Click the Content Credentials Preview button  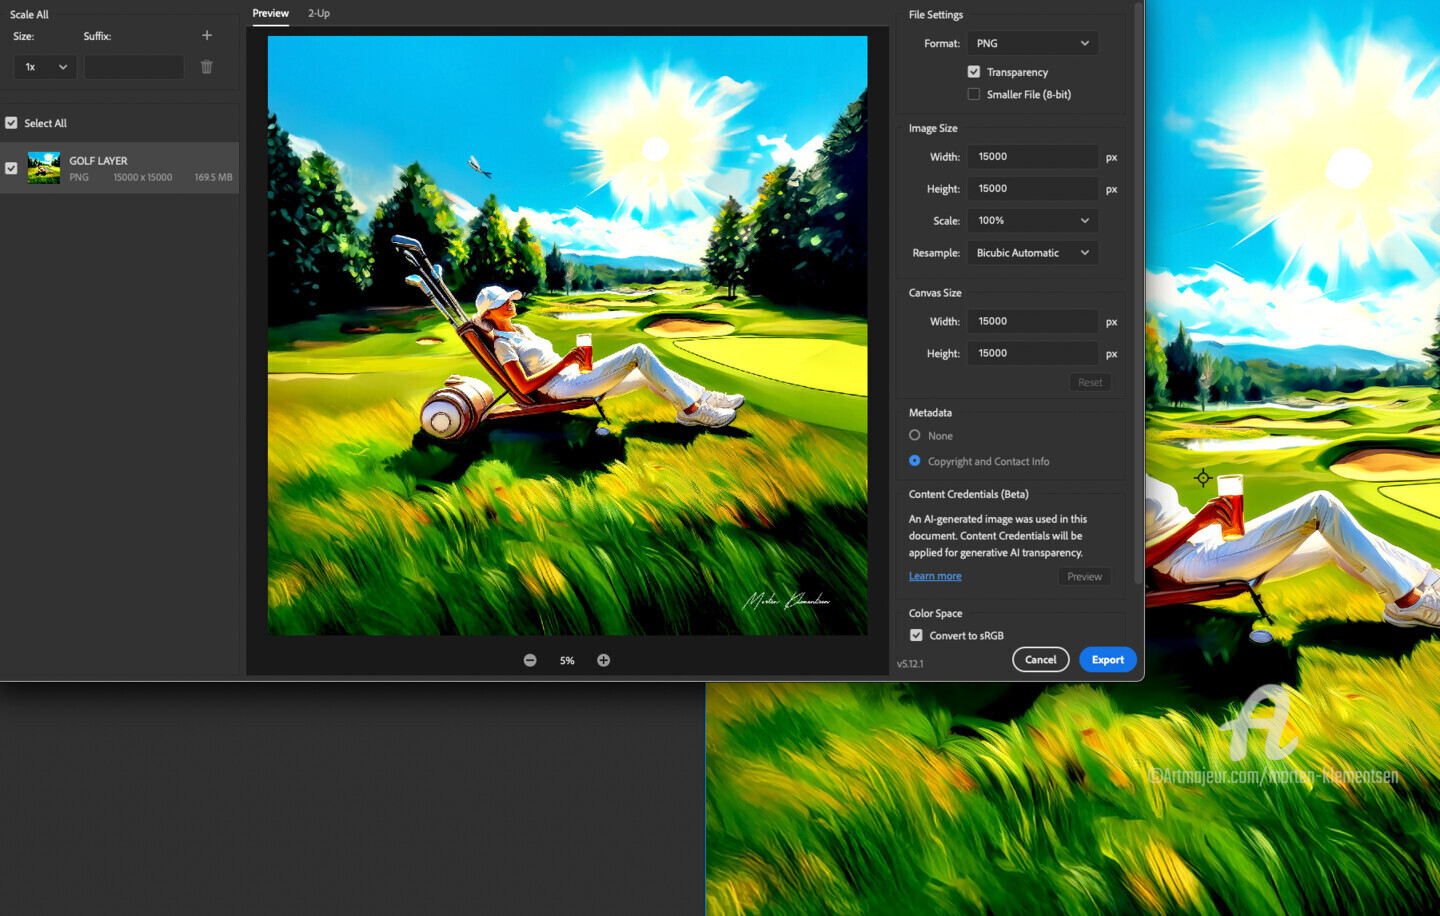point(1084,577)
